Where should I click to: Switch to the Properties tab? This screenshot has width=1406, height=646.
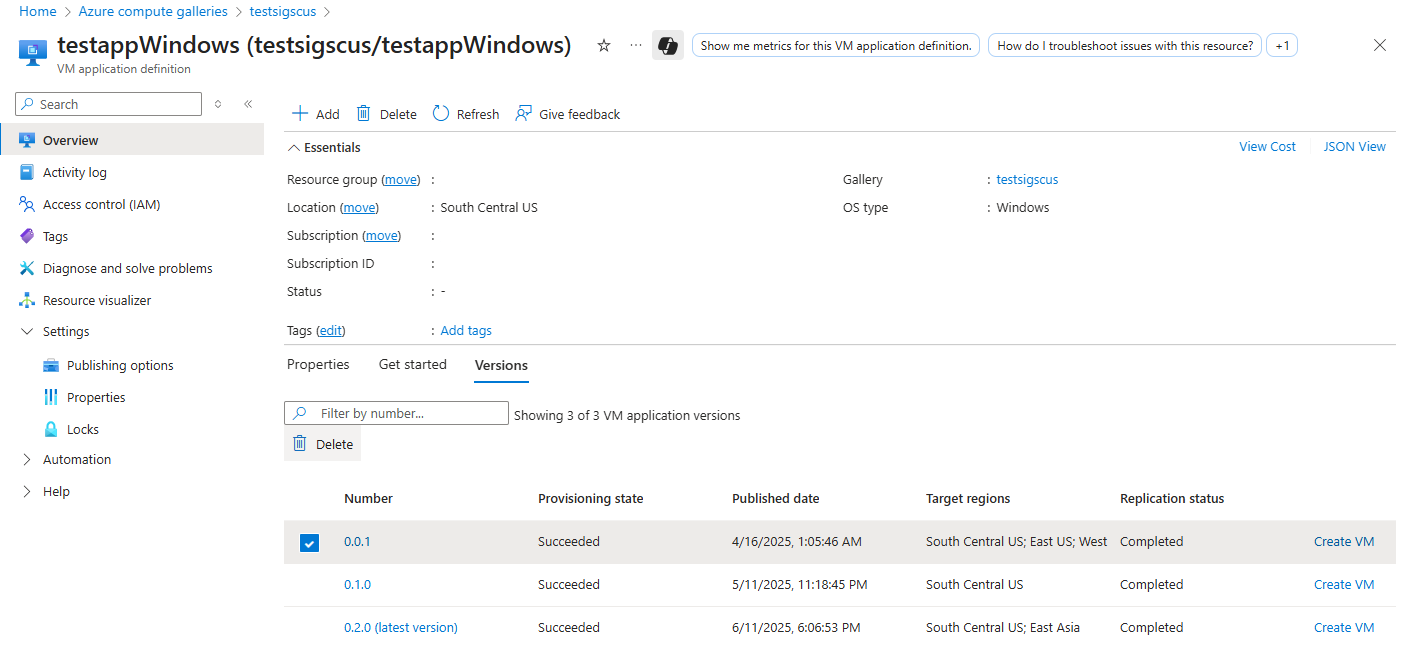point(317,364)
